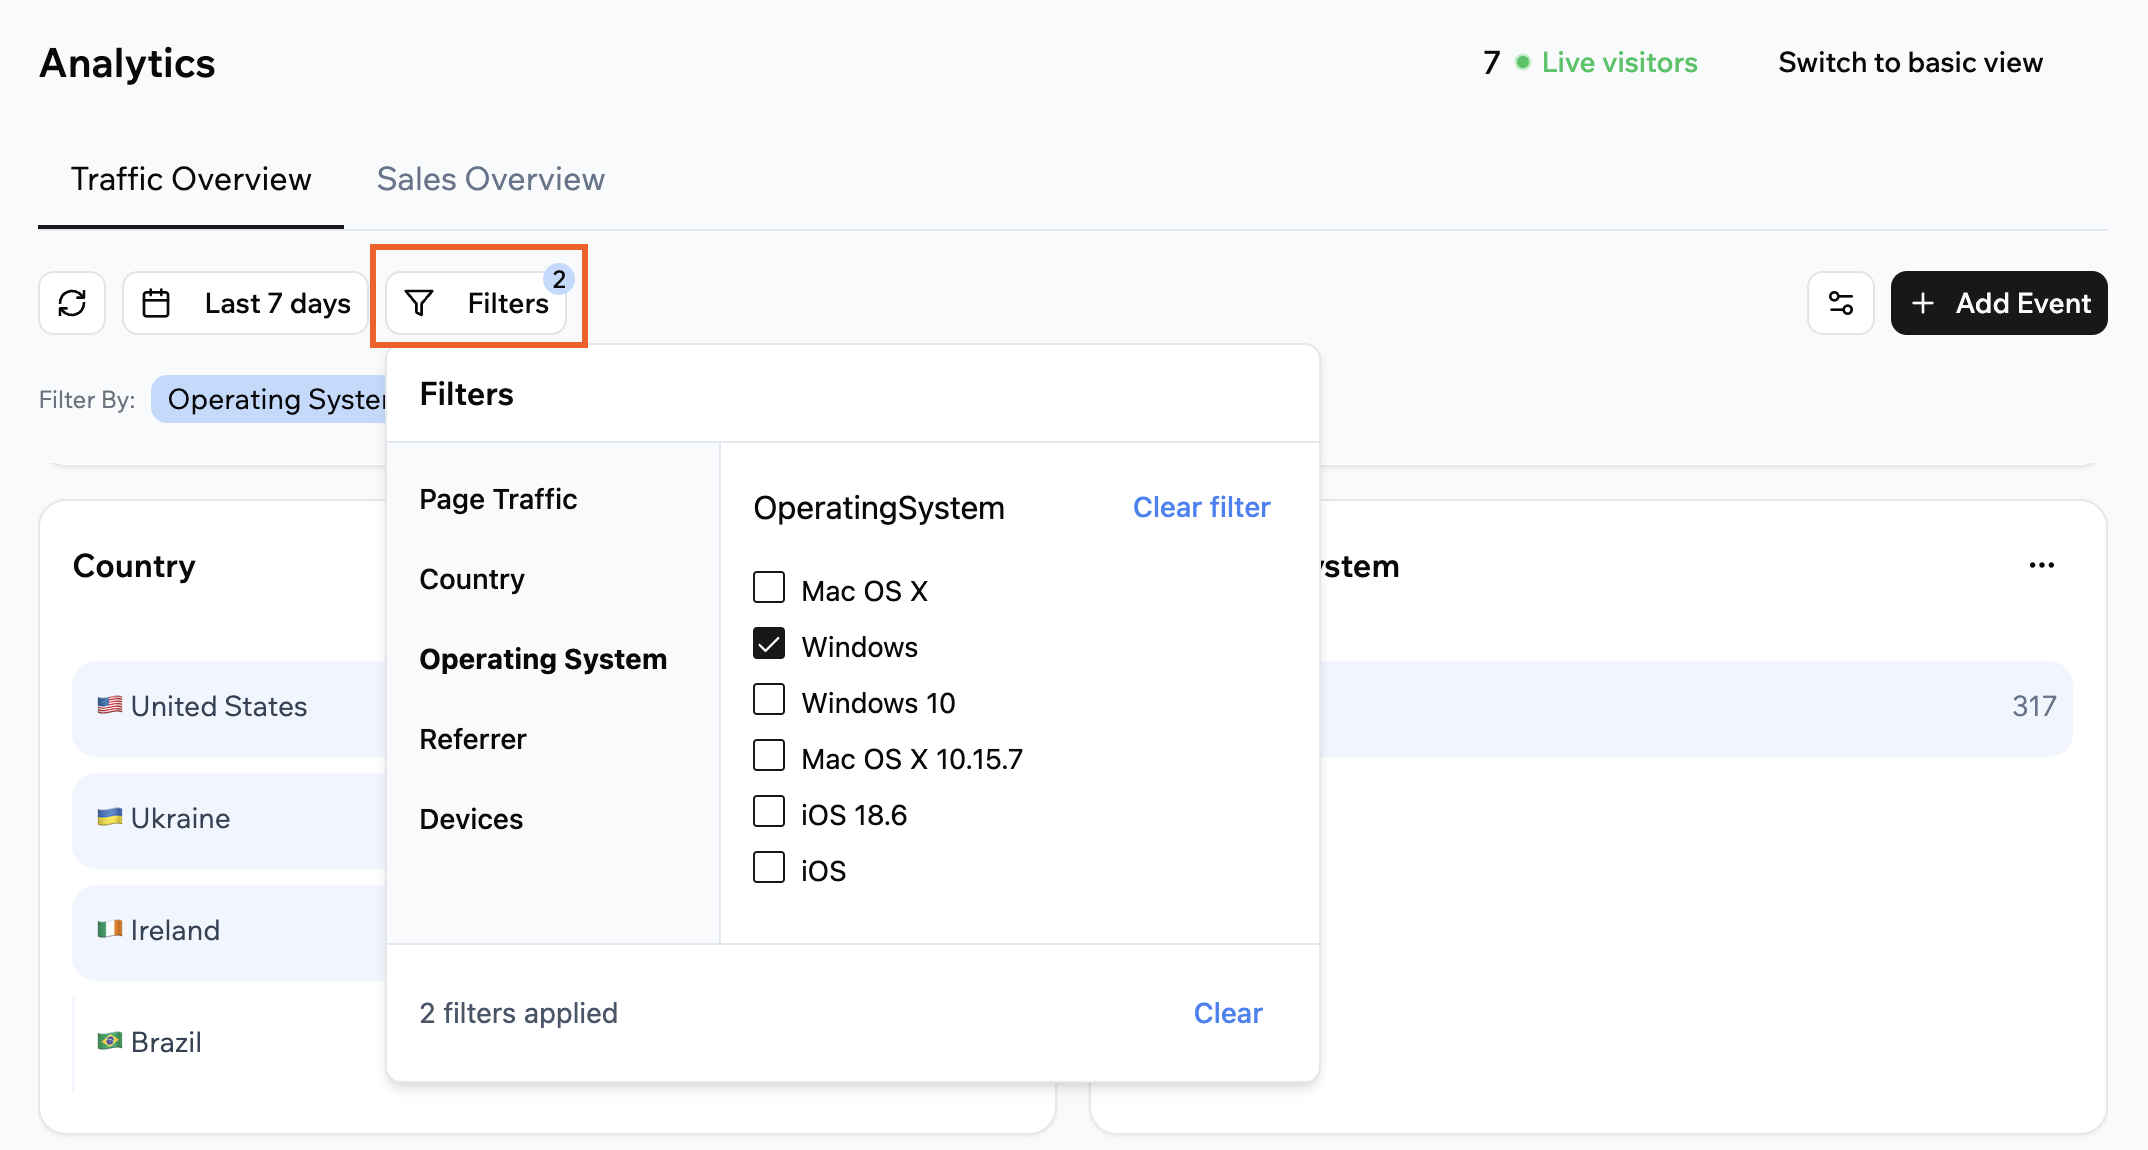Select the row showing 317 visitors
Viewport: 2148px width, 1150px height.
coord(1700,707)
